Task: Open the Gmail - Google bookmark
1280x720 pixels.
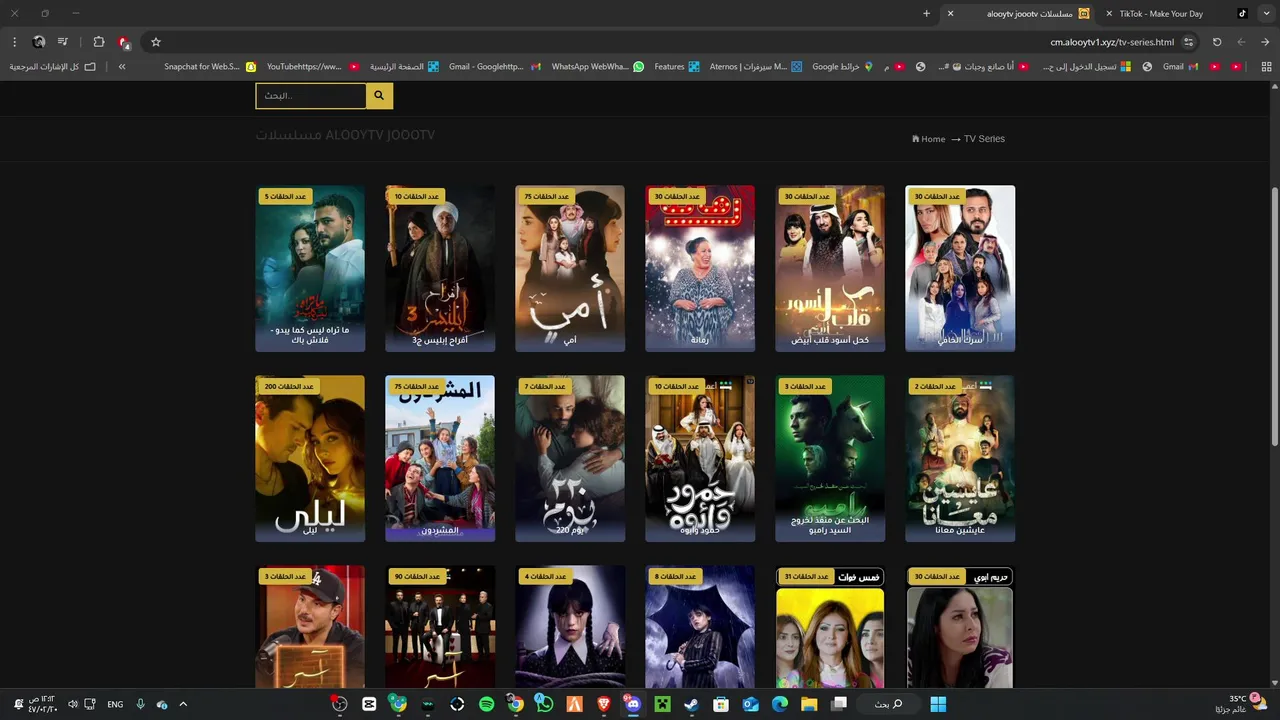Action: click(x=495, y=67)
